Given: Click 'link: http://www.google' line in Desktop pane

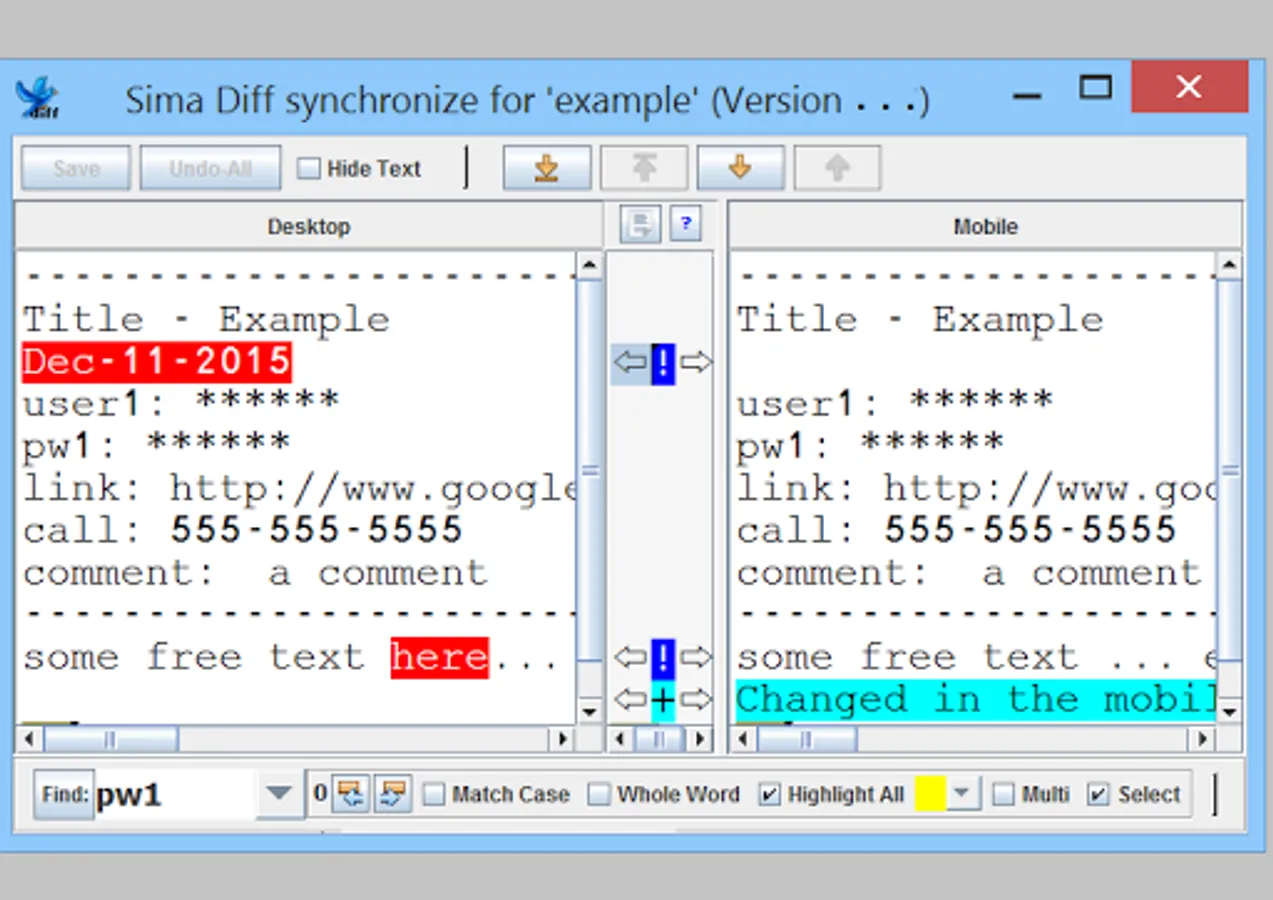Looking at the screenshot, I should pyautogui.click(x=299, y=488).
